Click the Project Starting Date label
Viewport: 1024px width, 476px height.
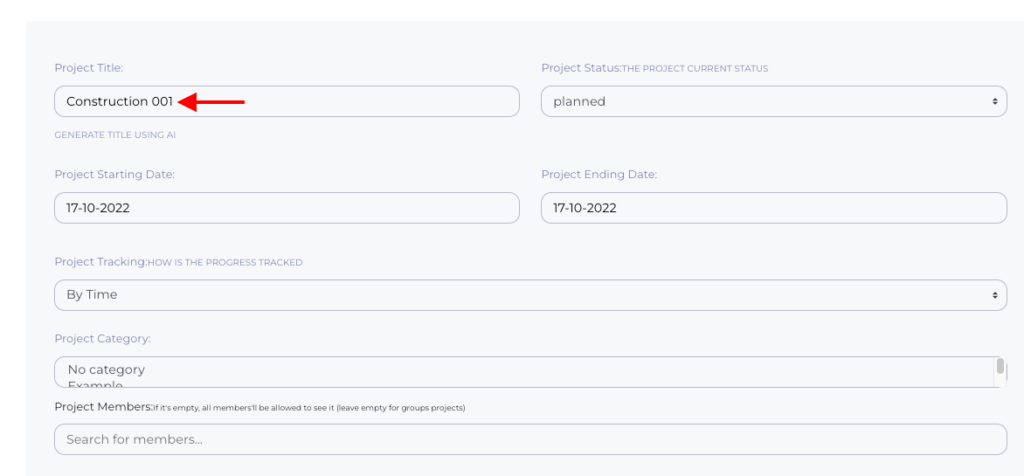[114, 174]
